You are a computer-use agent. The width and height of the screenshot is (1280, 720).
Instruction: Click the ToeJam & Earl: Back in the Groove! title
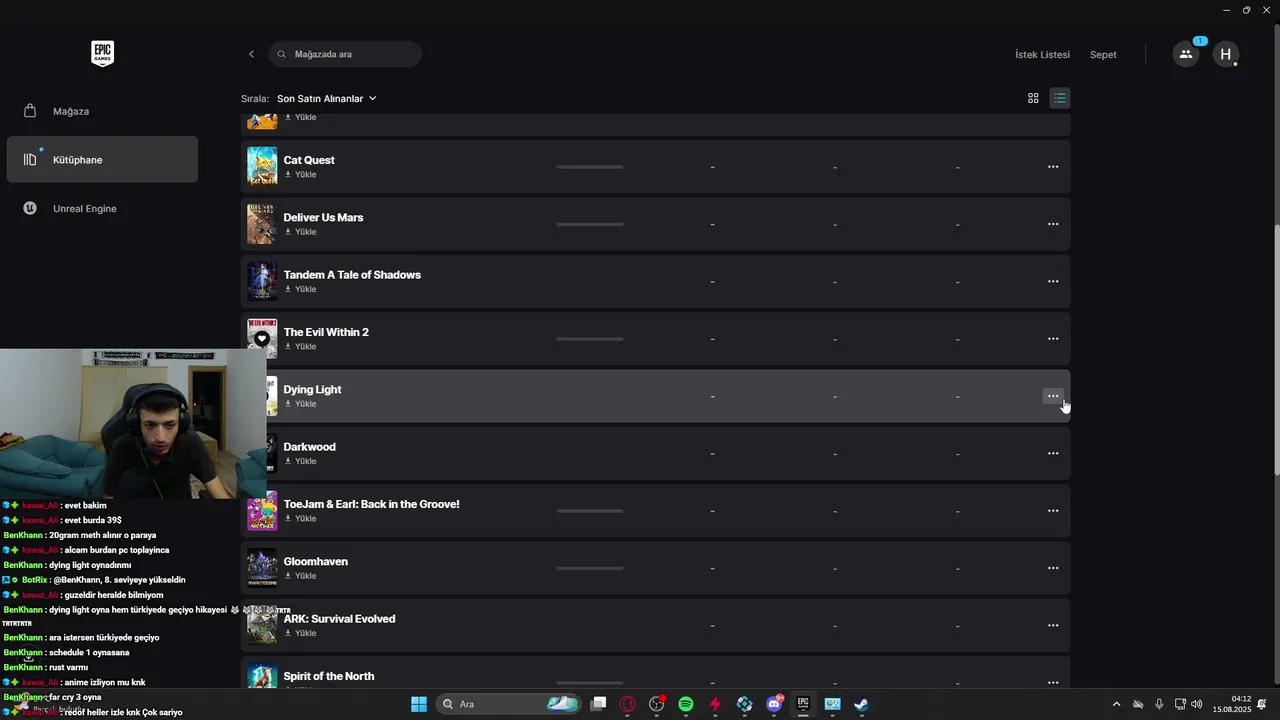pos(371,504)
